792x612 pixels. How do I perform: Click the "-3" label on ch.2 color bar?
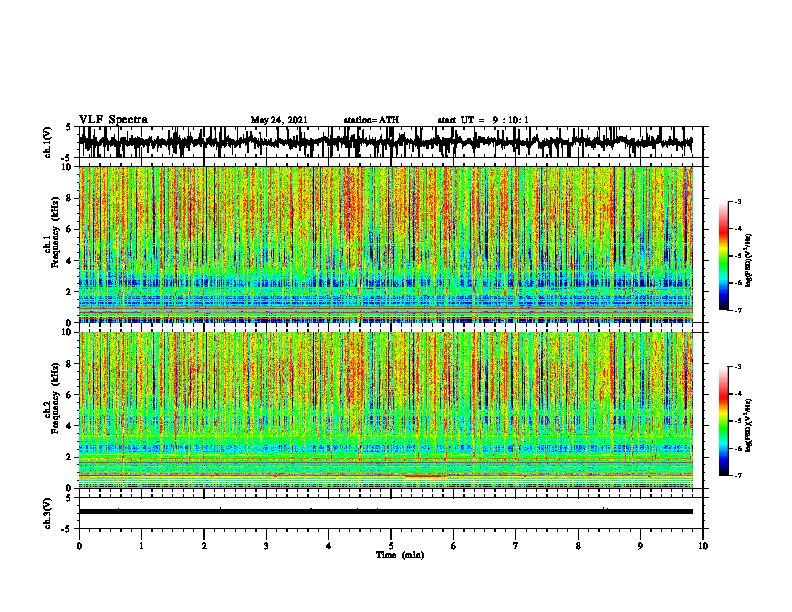pyautogui.click(x=738, y=367)
